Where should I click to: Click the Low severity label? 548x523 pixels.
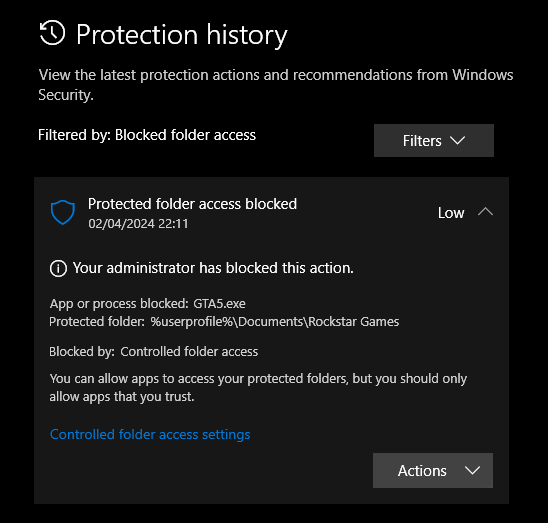coord(451,213)
